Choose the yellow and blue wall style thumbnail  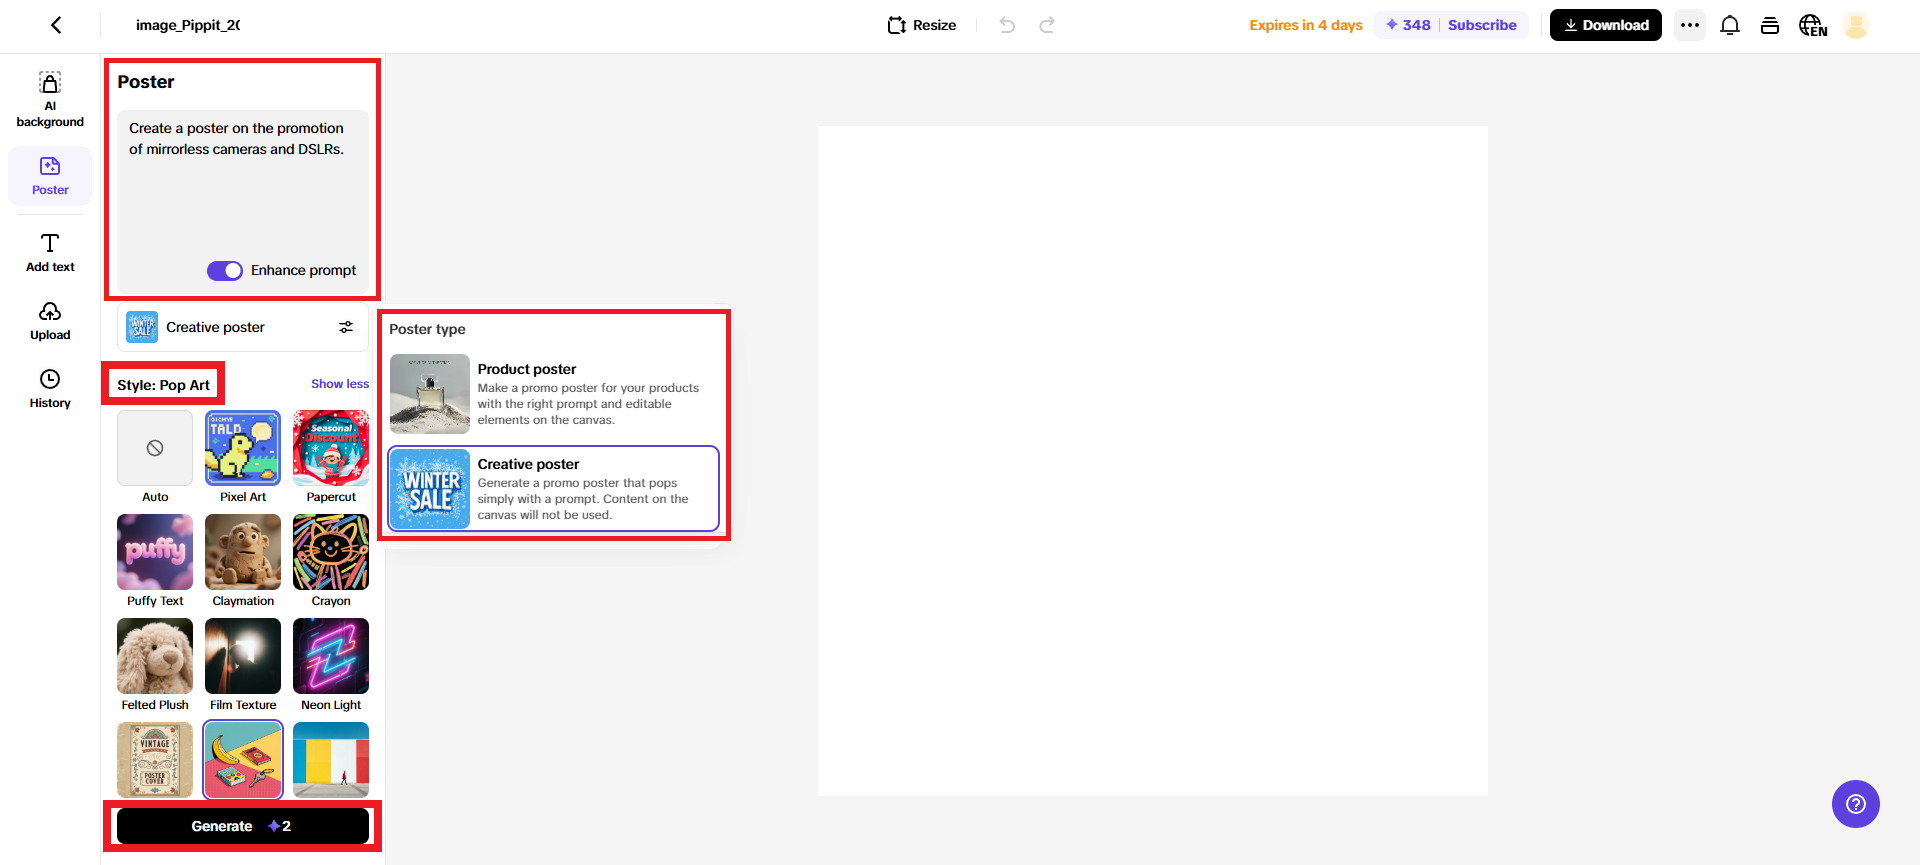point(331,760)
